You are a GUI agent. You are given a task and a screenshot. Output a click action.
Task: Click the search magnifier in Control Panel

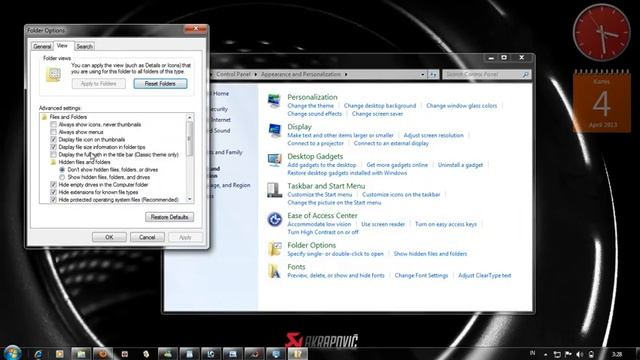pos(525,74)
